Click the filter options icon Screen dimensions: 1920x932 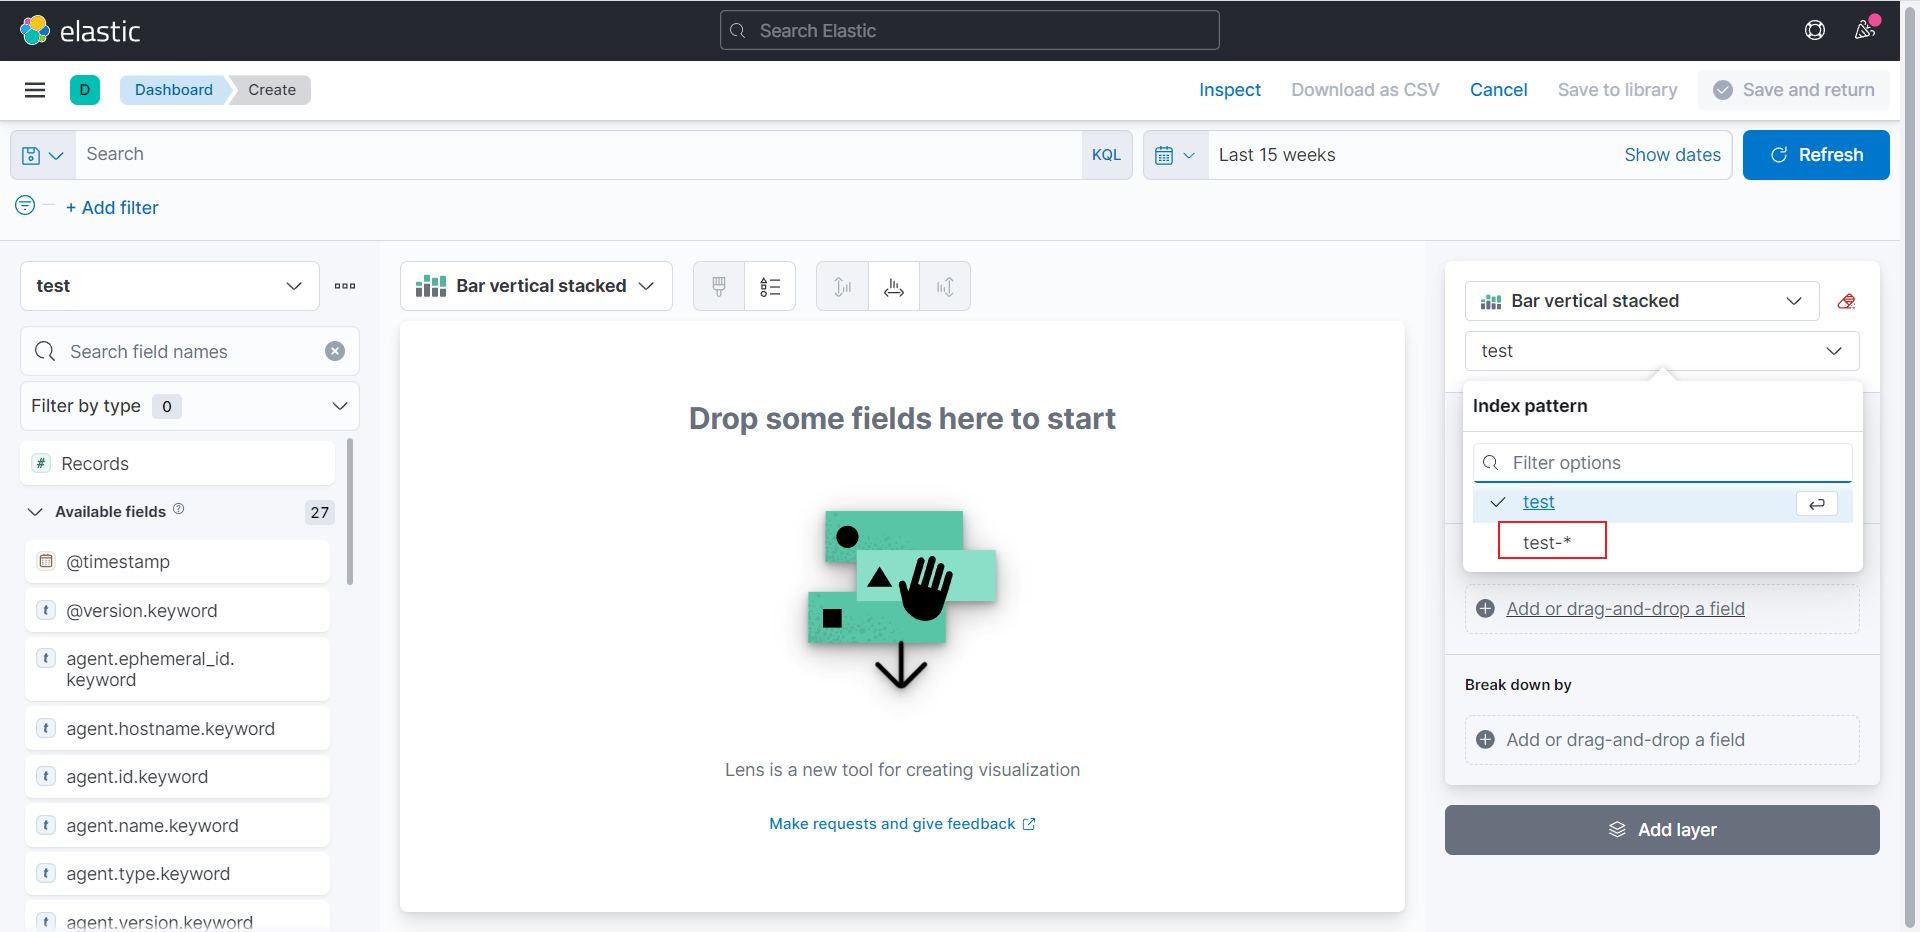point(25,205)
